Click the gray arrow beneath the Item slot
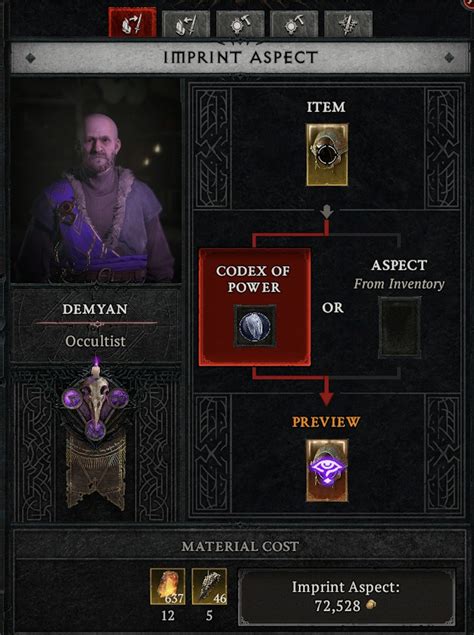 coord(327,212)
